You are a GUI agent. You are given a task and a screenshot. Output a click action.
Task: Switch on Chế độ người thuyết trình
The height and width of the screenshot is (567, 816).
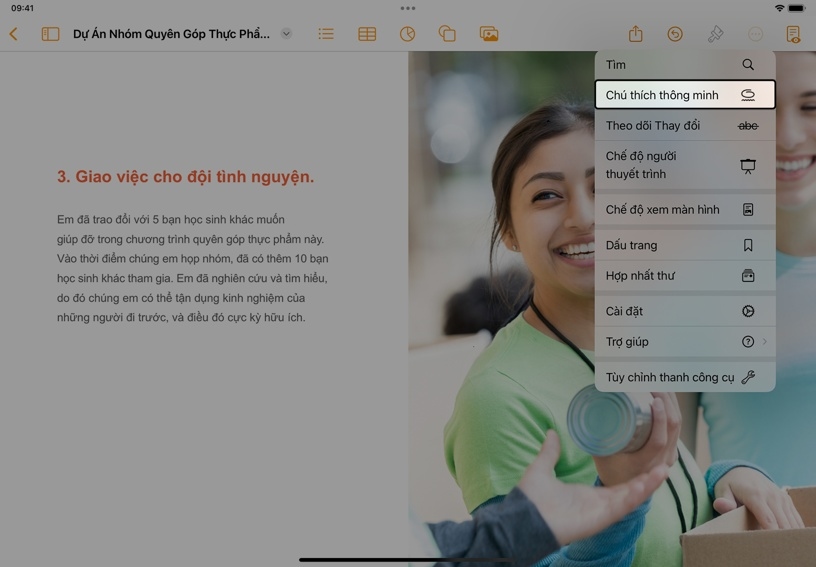[685, 165]
